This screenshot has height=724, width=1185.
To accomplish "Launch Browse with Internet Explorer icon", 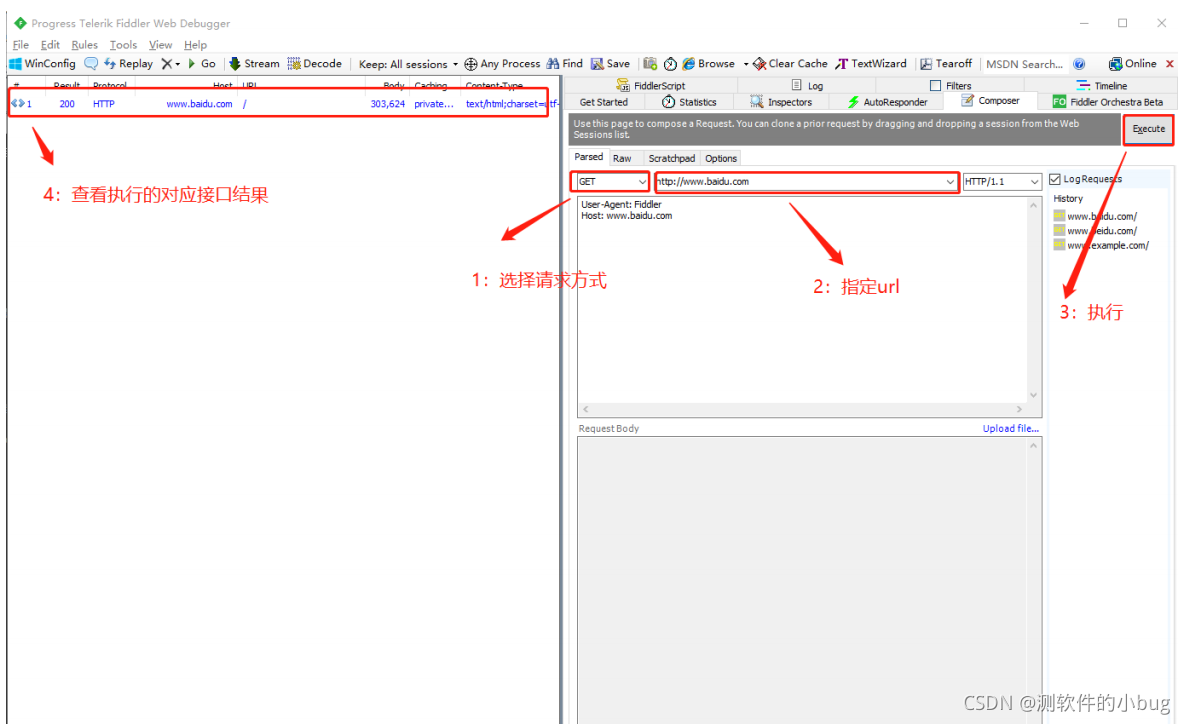I will coord(709,63).
